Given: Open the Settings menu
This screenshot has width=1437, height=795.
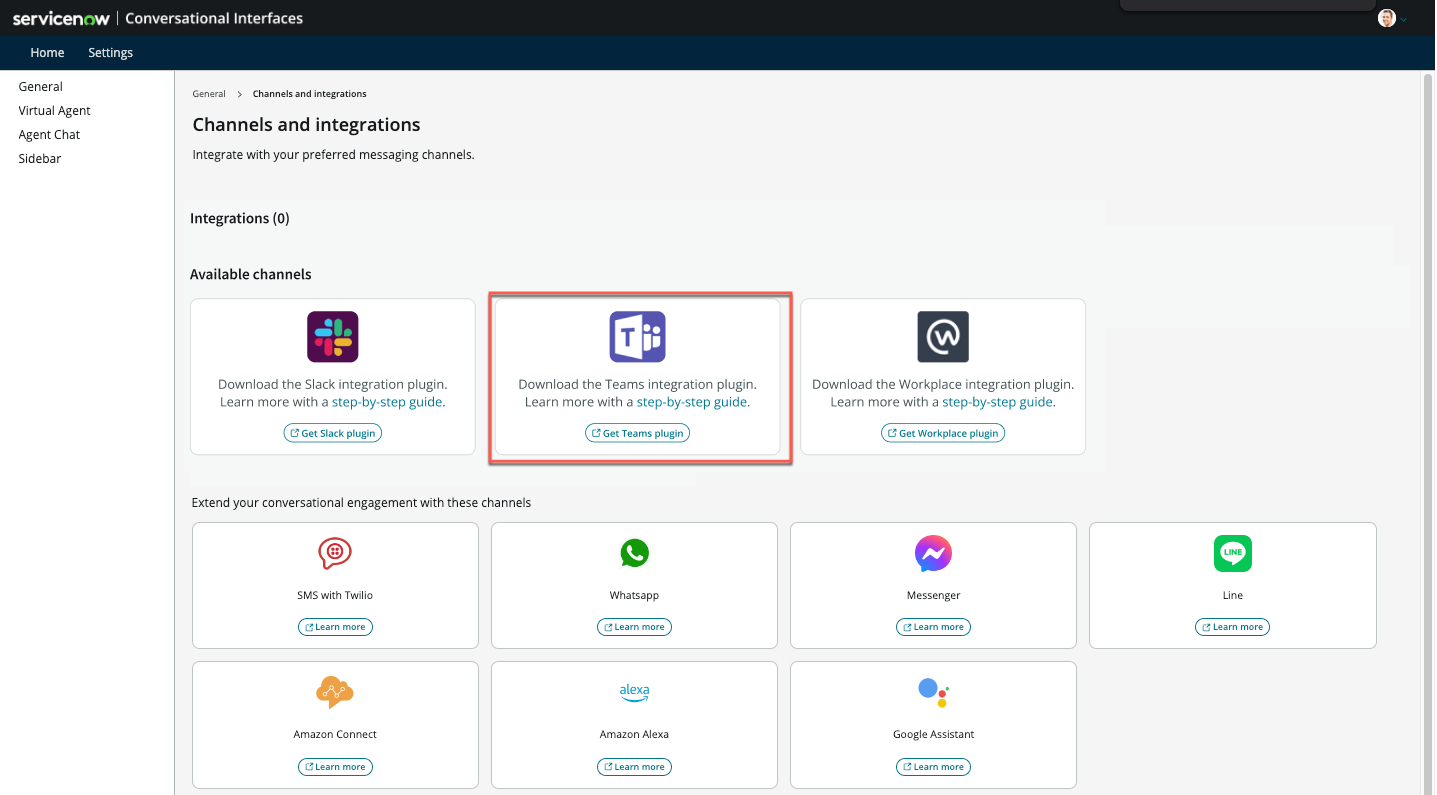Looking at the screenshot, I should [110, 53].
